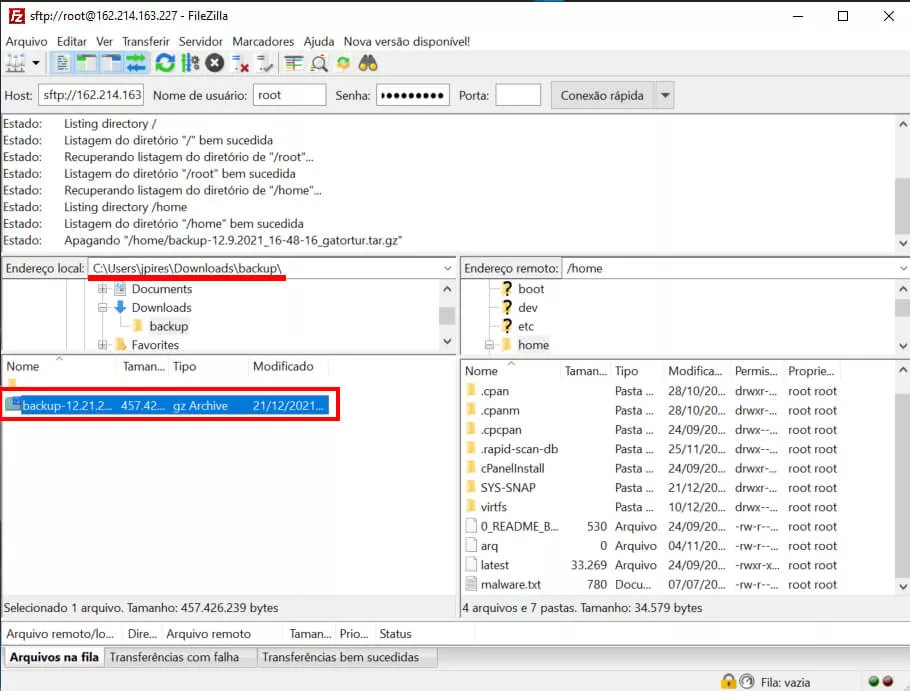Open the Servidor menu
This screenshot has height=691, width=910.
201,41
